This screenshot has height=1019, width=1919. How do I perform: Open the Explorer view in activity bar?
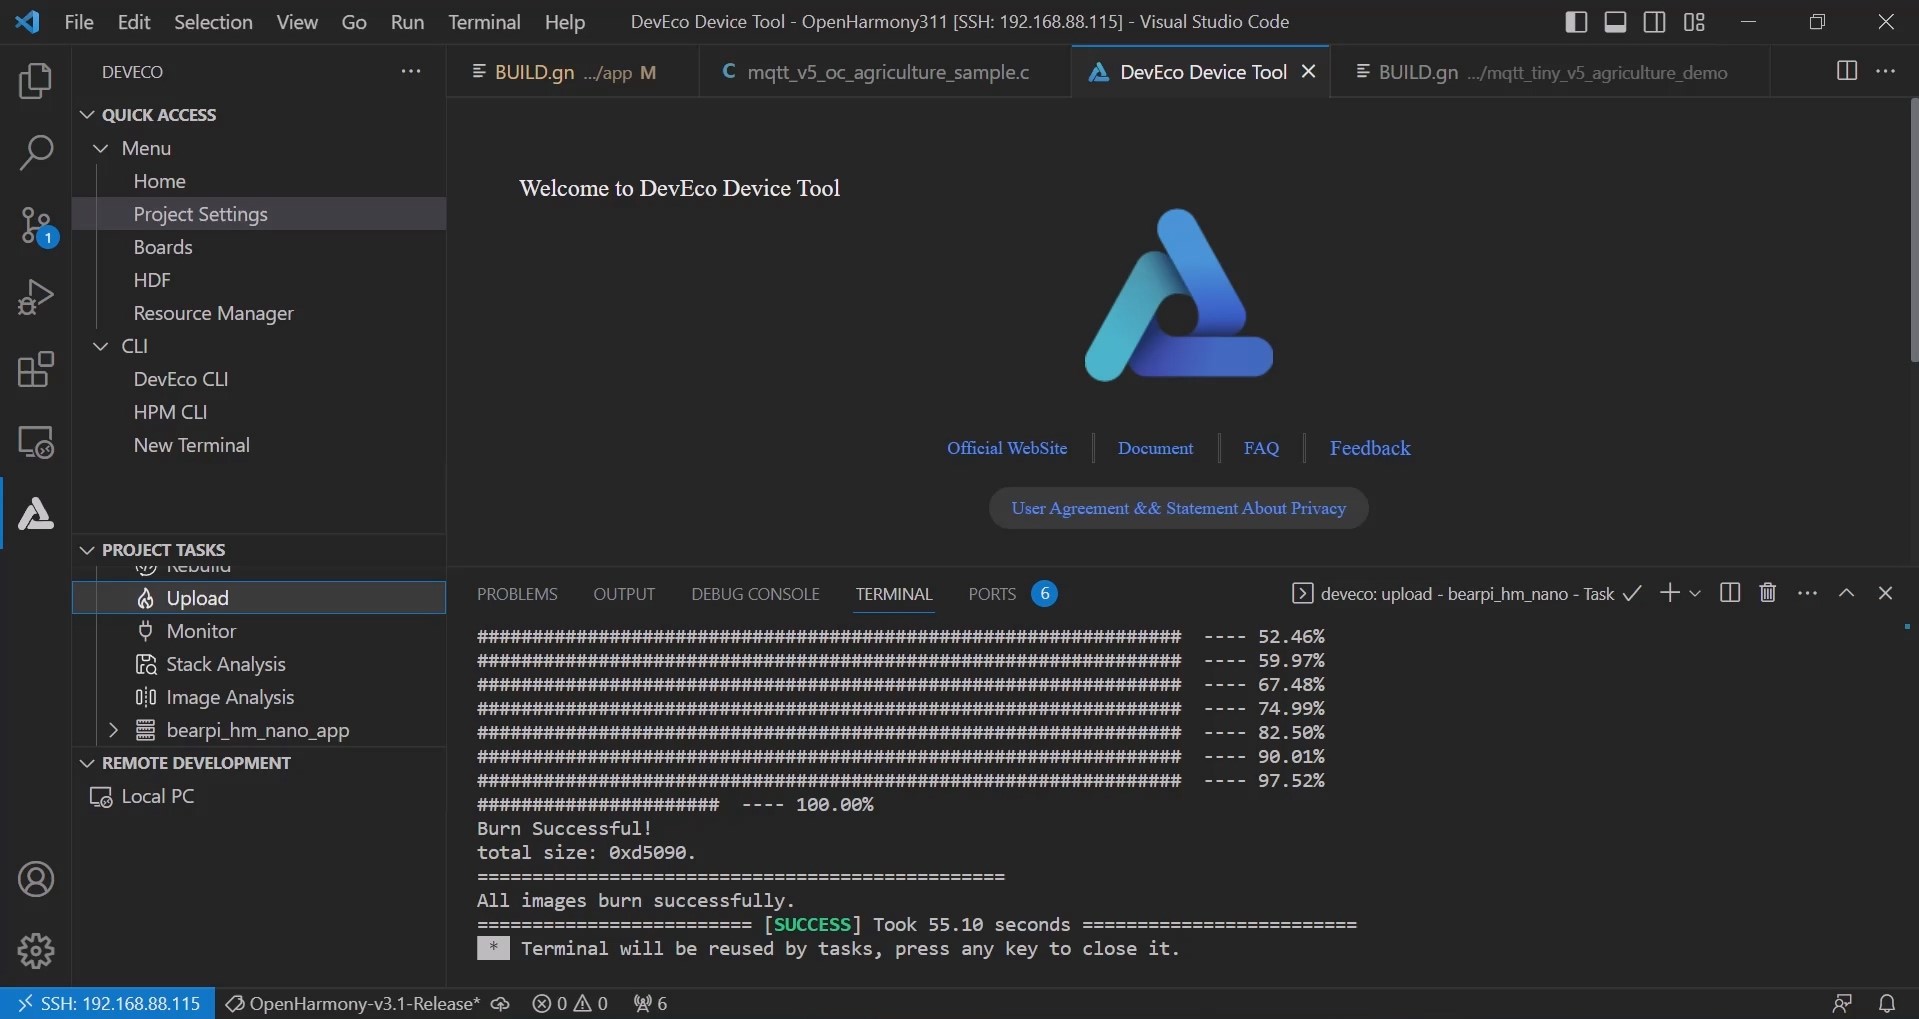coord(36,81)
